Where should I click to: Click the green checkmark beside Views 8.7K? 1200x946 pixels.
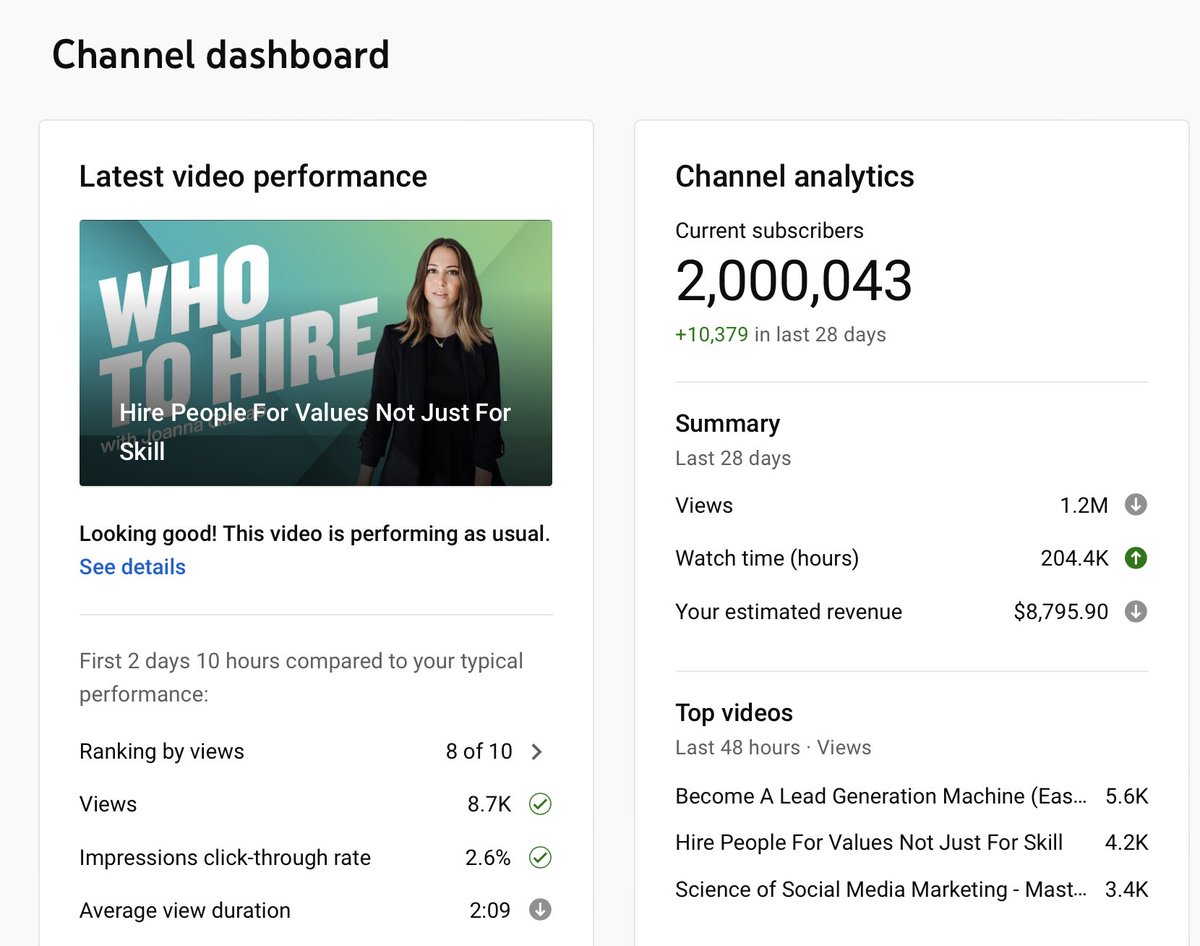coord(540,804)
